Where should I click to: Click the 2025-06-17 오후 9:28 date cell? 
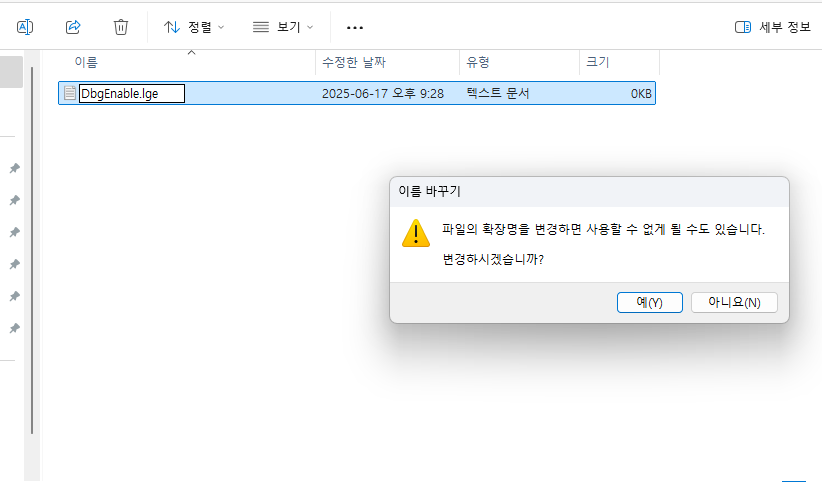(383, 93)
